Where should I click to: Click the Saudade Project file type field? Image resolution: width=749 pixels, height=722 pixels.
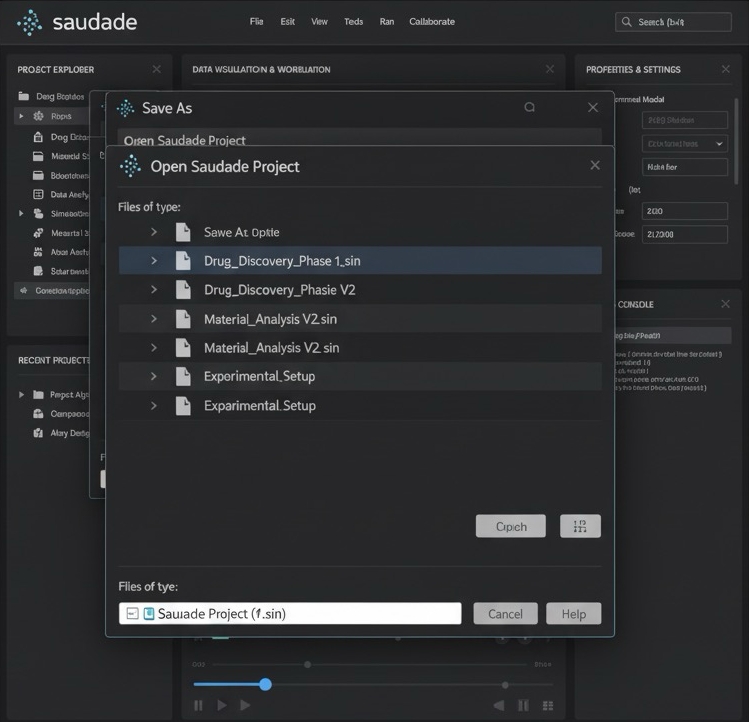point(290,614)
